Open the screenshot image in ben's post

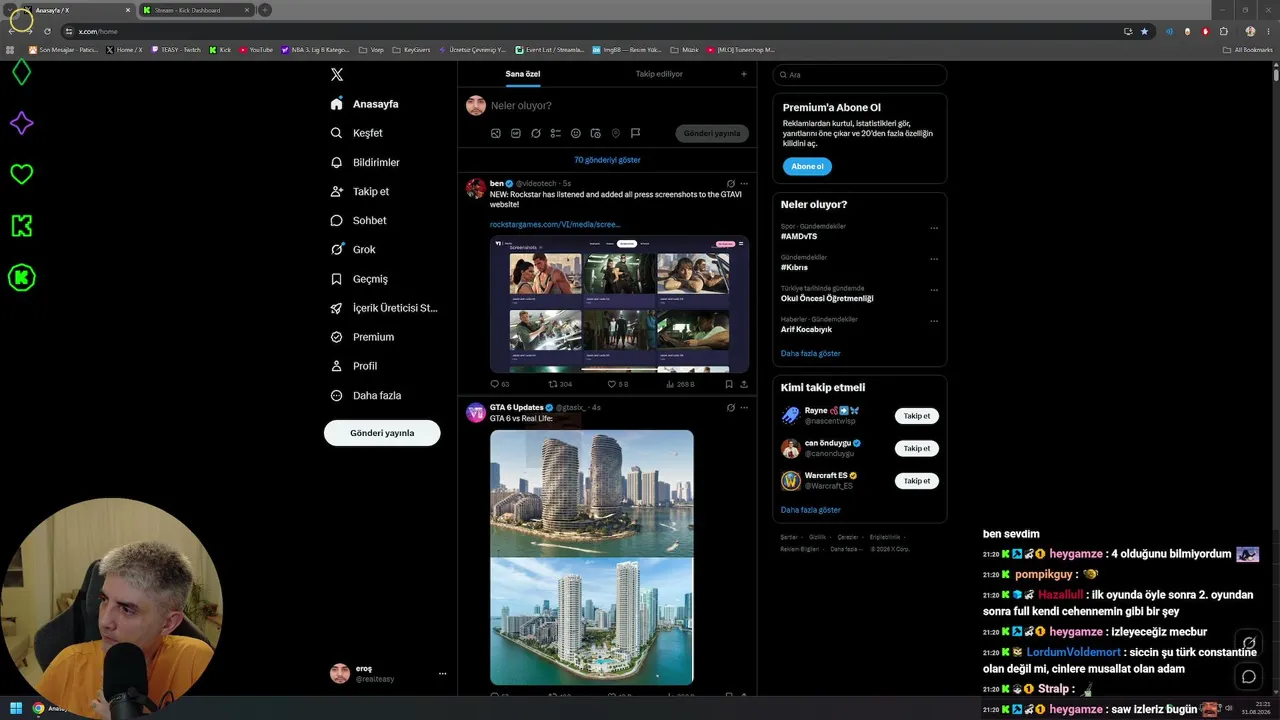[619, 304]
